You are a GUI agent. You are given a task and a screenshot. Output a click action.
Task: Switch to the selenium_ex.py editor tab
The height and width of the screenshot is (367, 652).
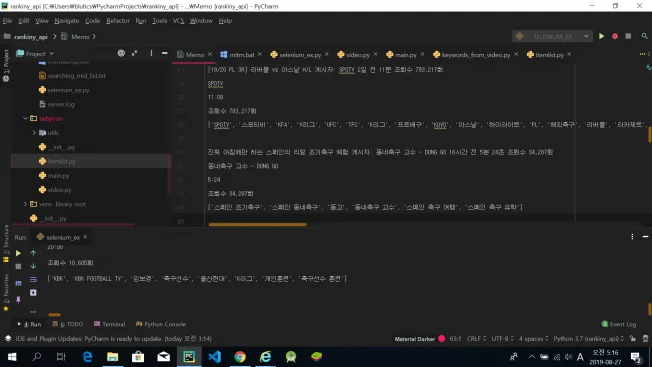pyautogui.click(x=299, y=54)
